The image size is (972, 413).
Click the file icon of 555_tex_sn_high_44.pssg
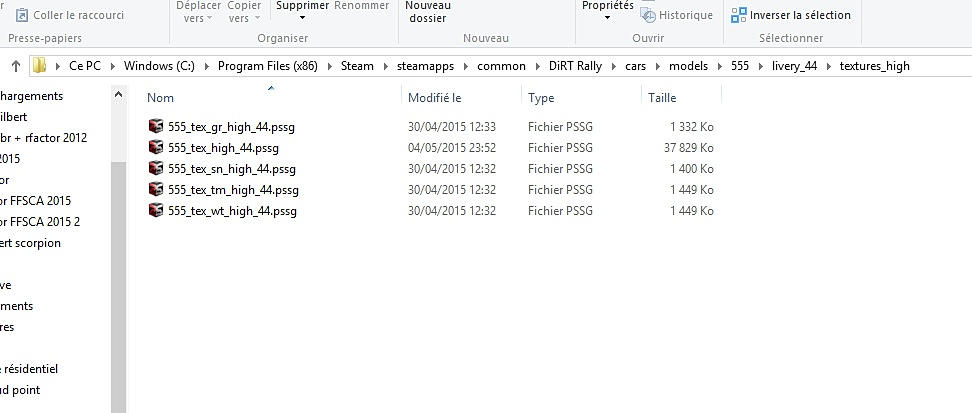pos(156,169)
